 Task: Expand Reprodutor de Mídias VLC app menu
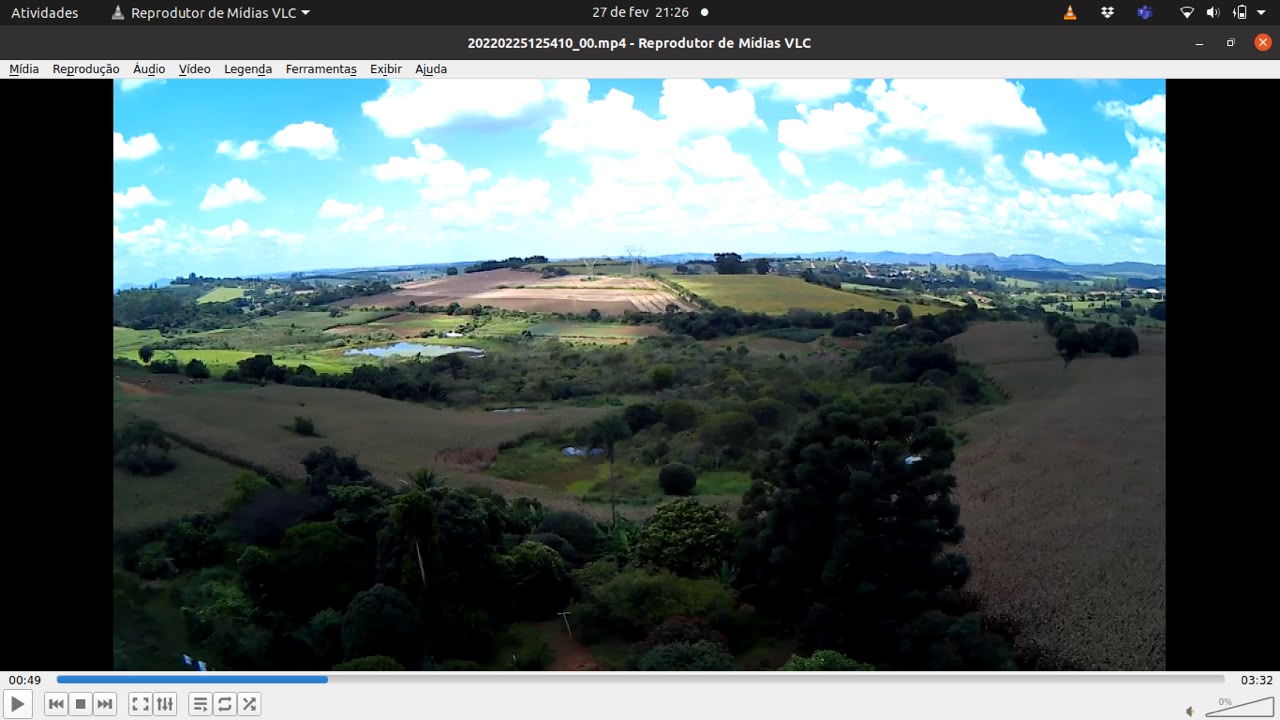[x=210, y=13]
